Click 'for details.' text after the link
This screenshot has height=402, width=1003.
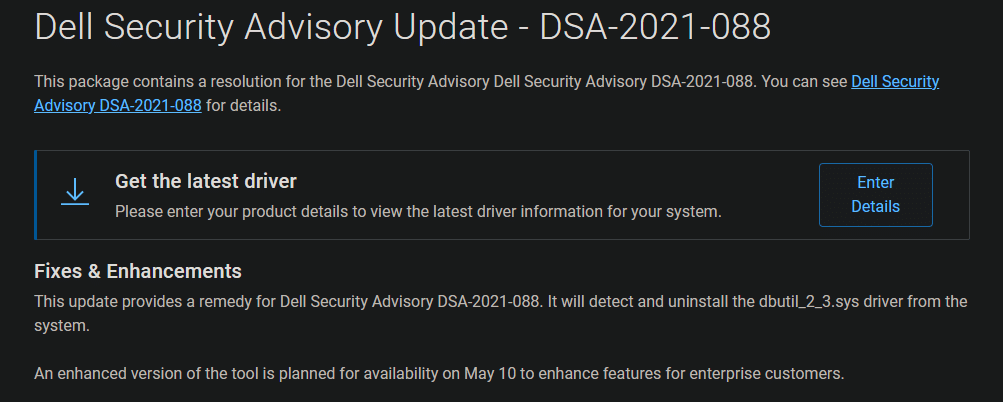pyautogui.click(x=243, y=106)
